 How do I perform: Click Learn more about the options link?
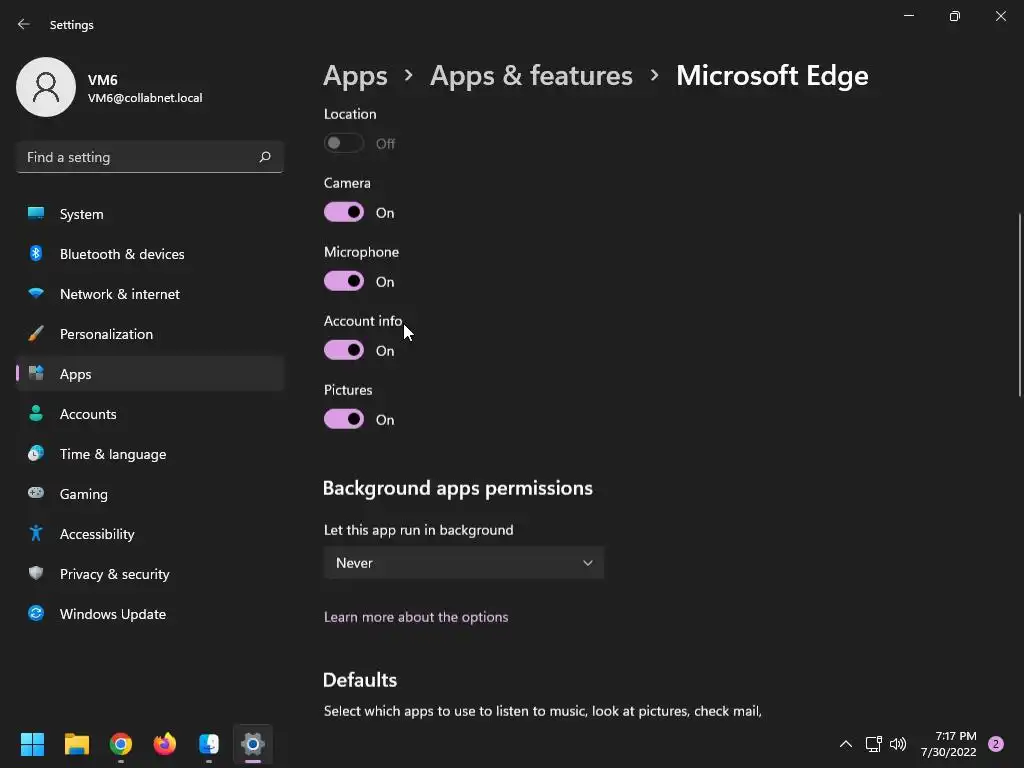coord(416,617)
